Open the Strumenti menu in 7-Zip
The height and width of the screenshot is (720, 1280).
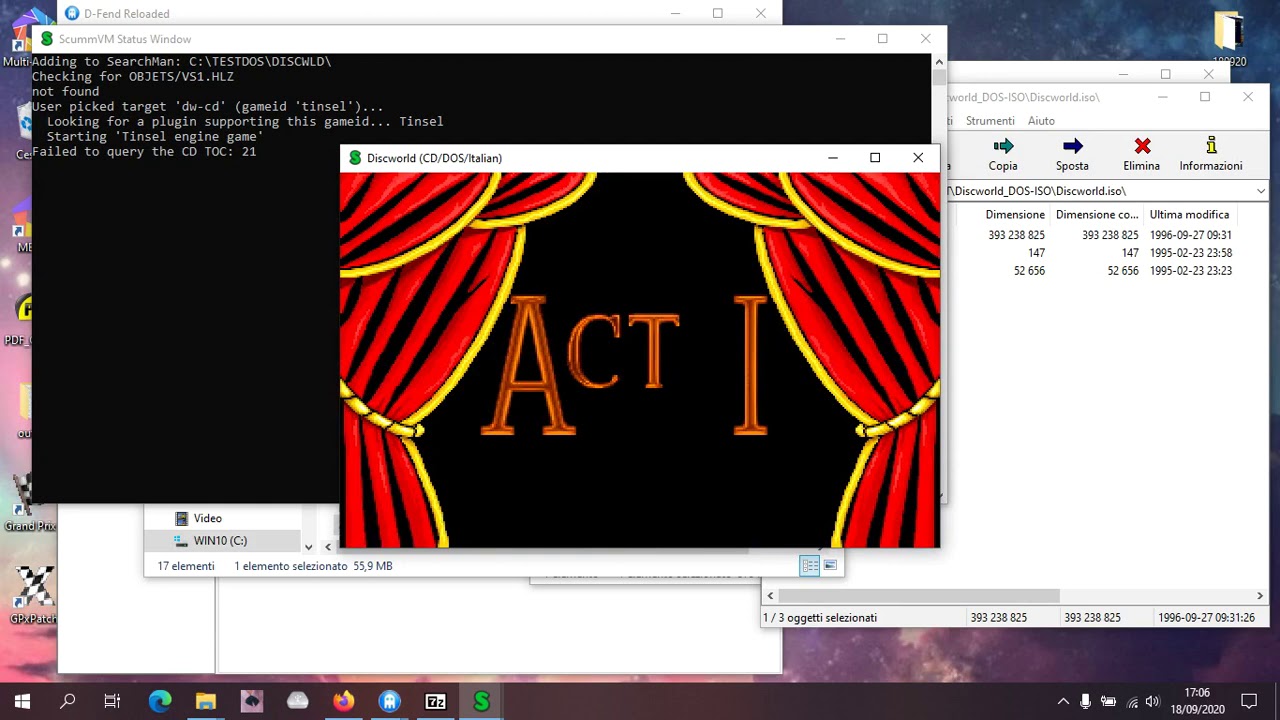coord(990,120)
